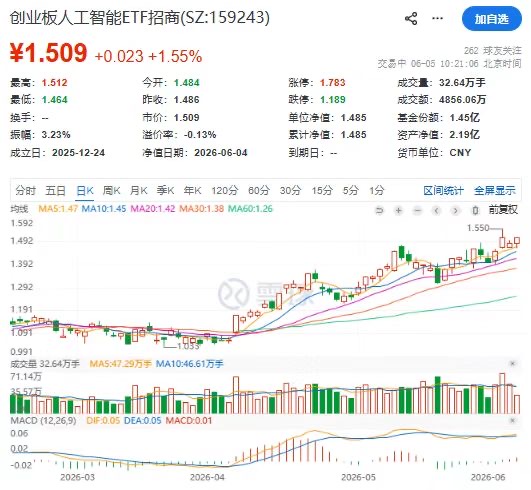Image resolution: width=531 pixels, height=490 pixels.
Task: Click the 净值日期 date 2026-06-04
Action: 221,153
